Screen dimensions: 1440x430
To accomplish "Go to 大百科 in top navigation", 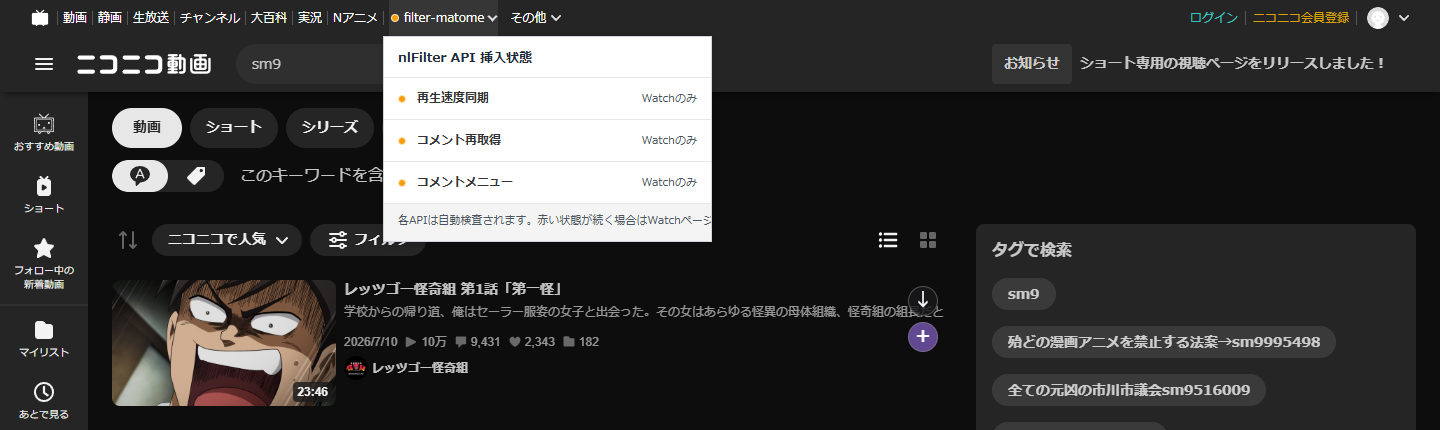I will pyautogui.click(x=269, y=18).
